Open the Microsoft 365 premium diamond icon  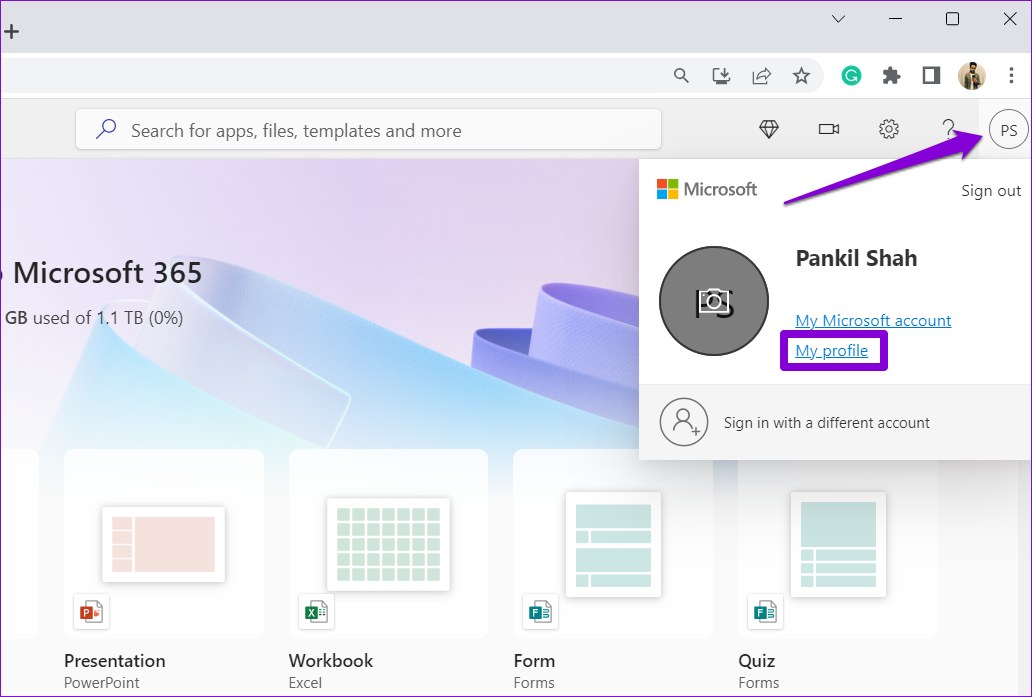(x=768, y=129)
